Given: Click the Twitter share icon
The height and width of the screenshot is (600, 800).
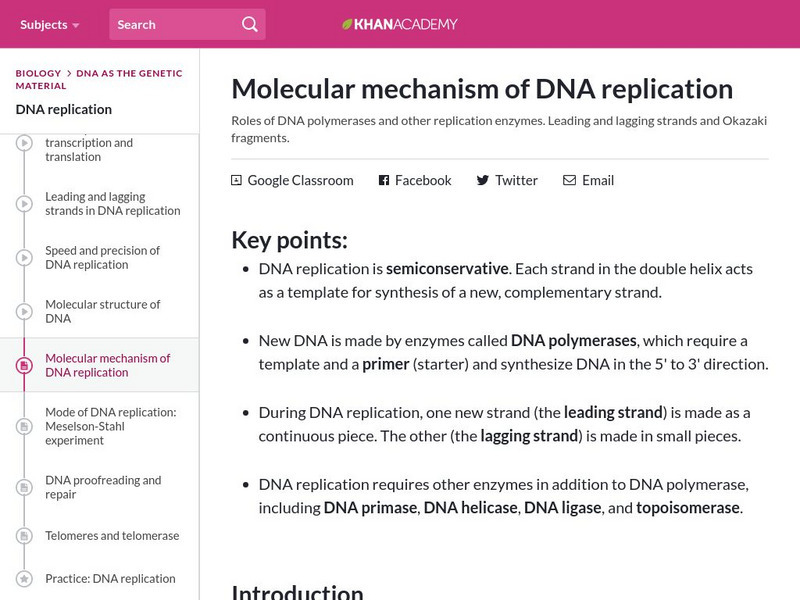Looking at the screenshot, I should click(481, 180).
